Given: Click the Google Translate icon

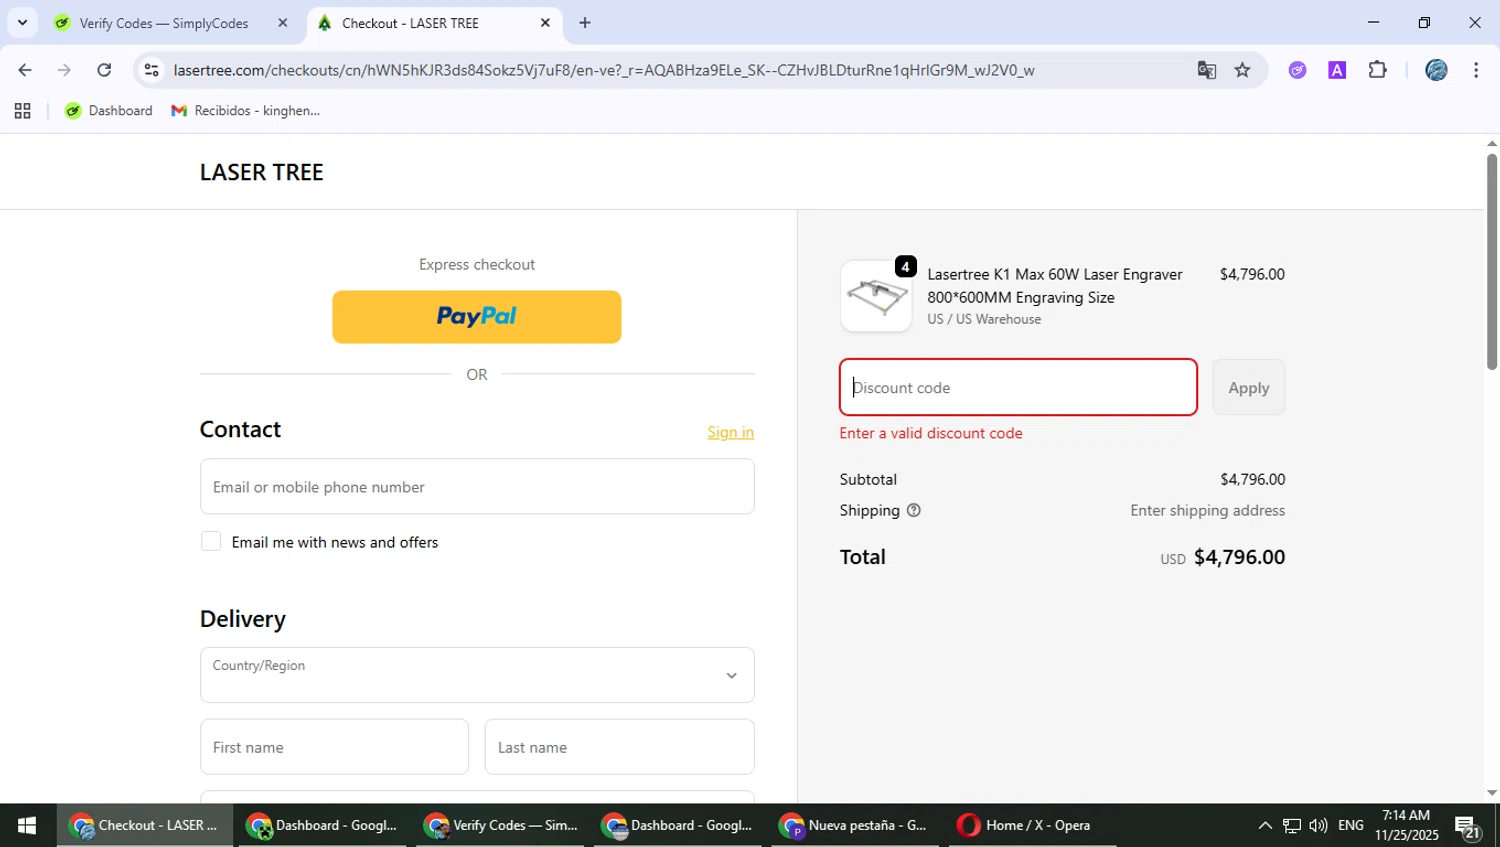Looking at the screenshot, I should click(x=1207, y=70).
